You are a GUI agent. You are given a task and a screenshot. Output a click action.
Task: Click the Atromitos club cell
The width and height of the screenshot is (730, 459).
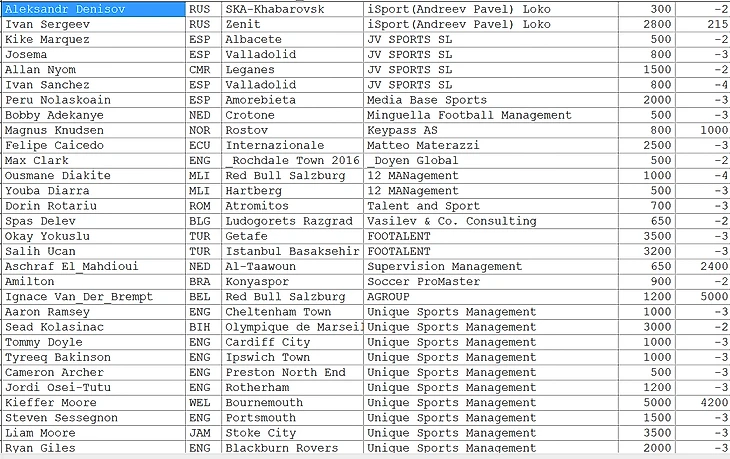[x=292, y=206]
